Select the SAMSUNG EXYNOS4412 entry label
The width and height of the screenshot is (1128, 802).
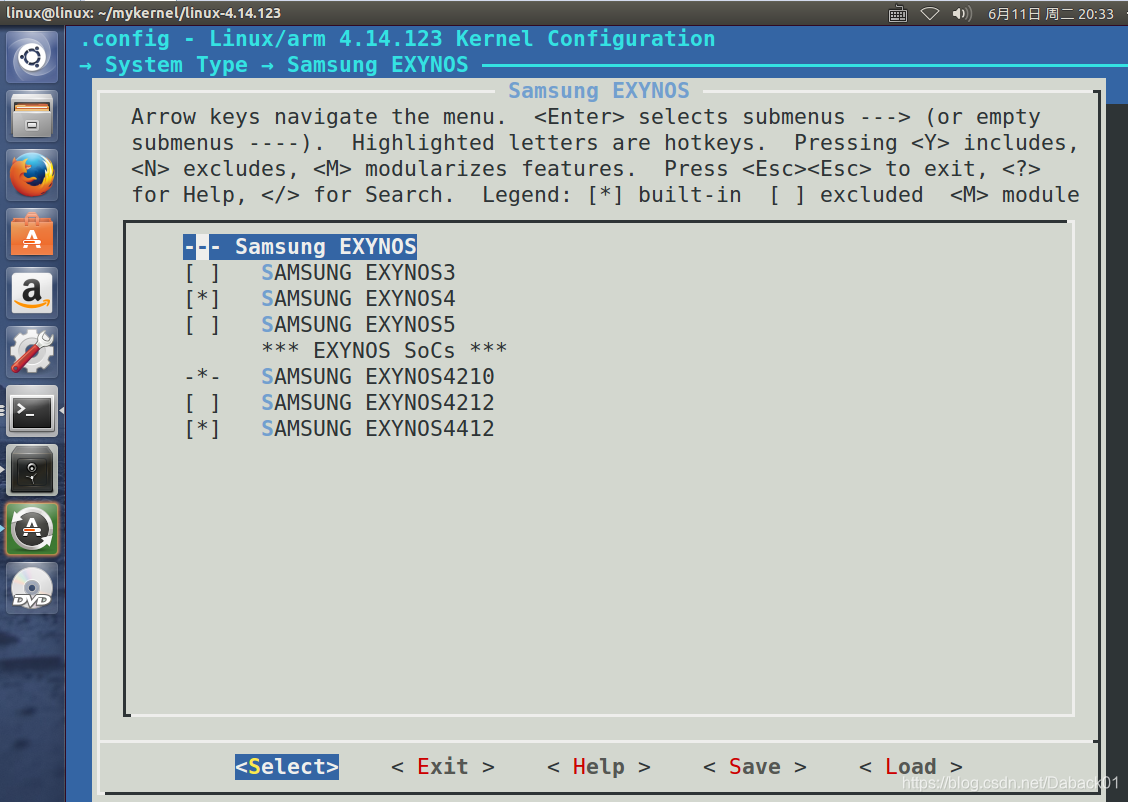(x=378, y=428)
